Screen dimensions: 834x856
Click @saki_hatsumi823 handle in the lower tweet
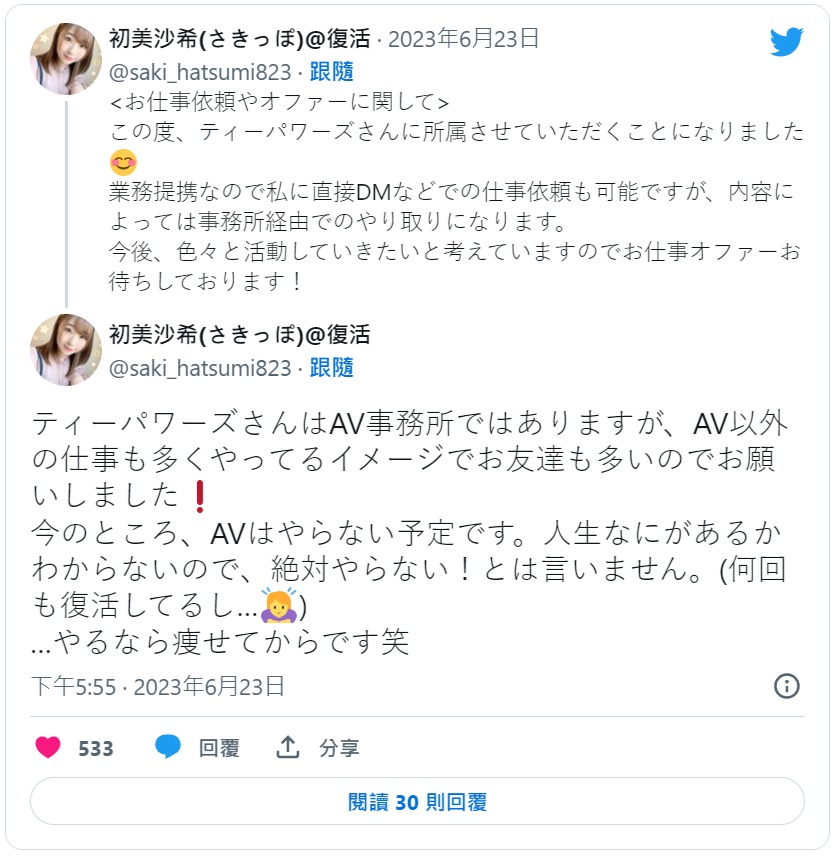coord(200,367)
